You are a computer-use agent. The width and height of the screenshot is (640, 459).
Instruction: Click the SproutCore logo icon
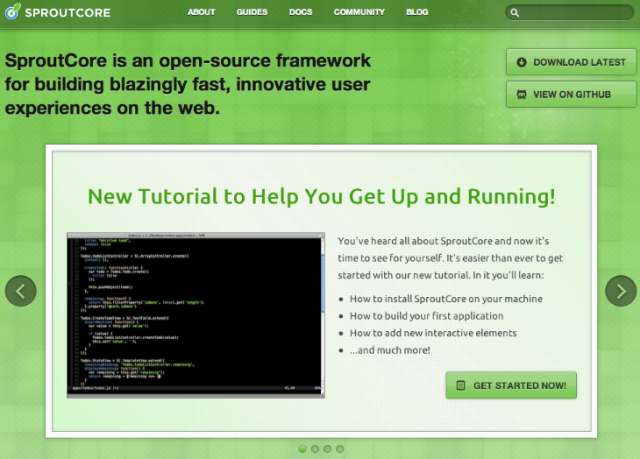click(11, 12)
